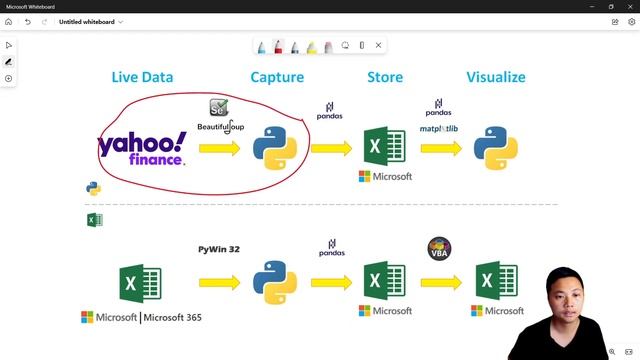640x360 pixels.
Task: Select the Excel icon above Microsoft 365 logo
Action: (140, 283)
